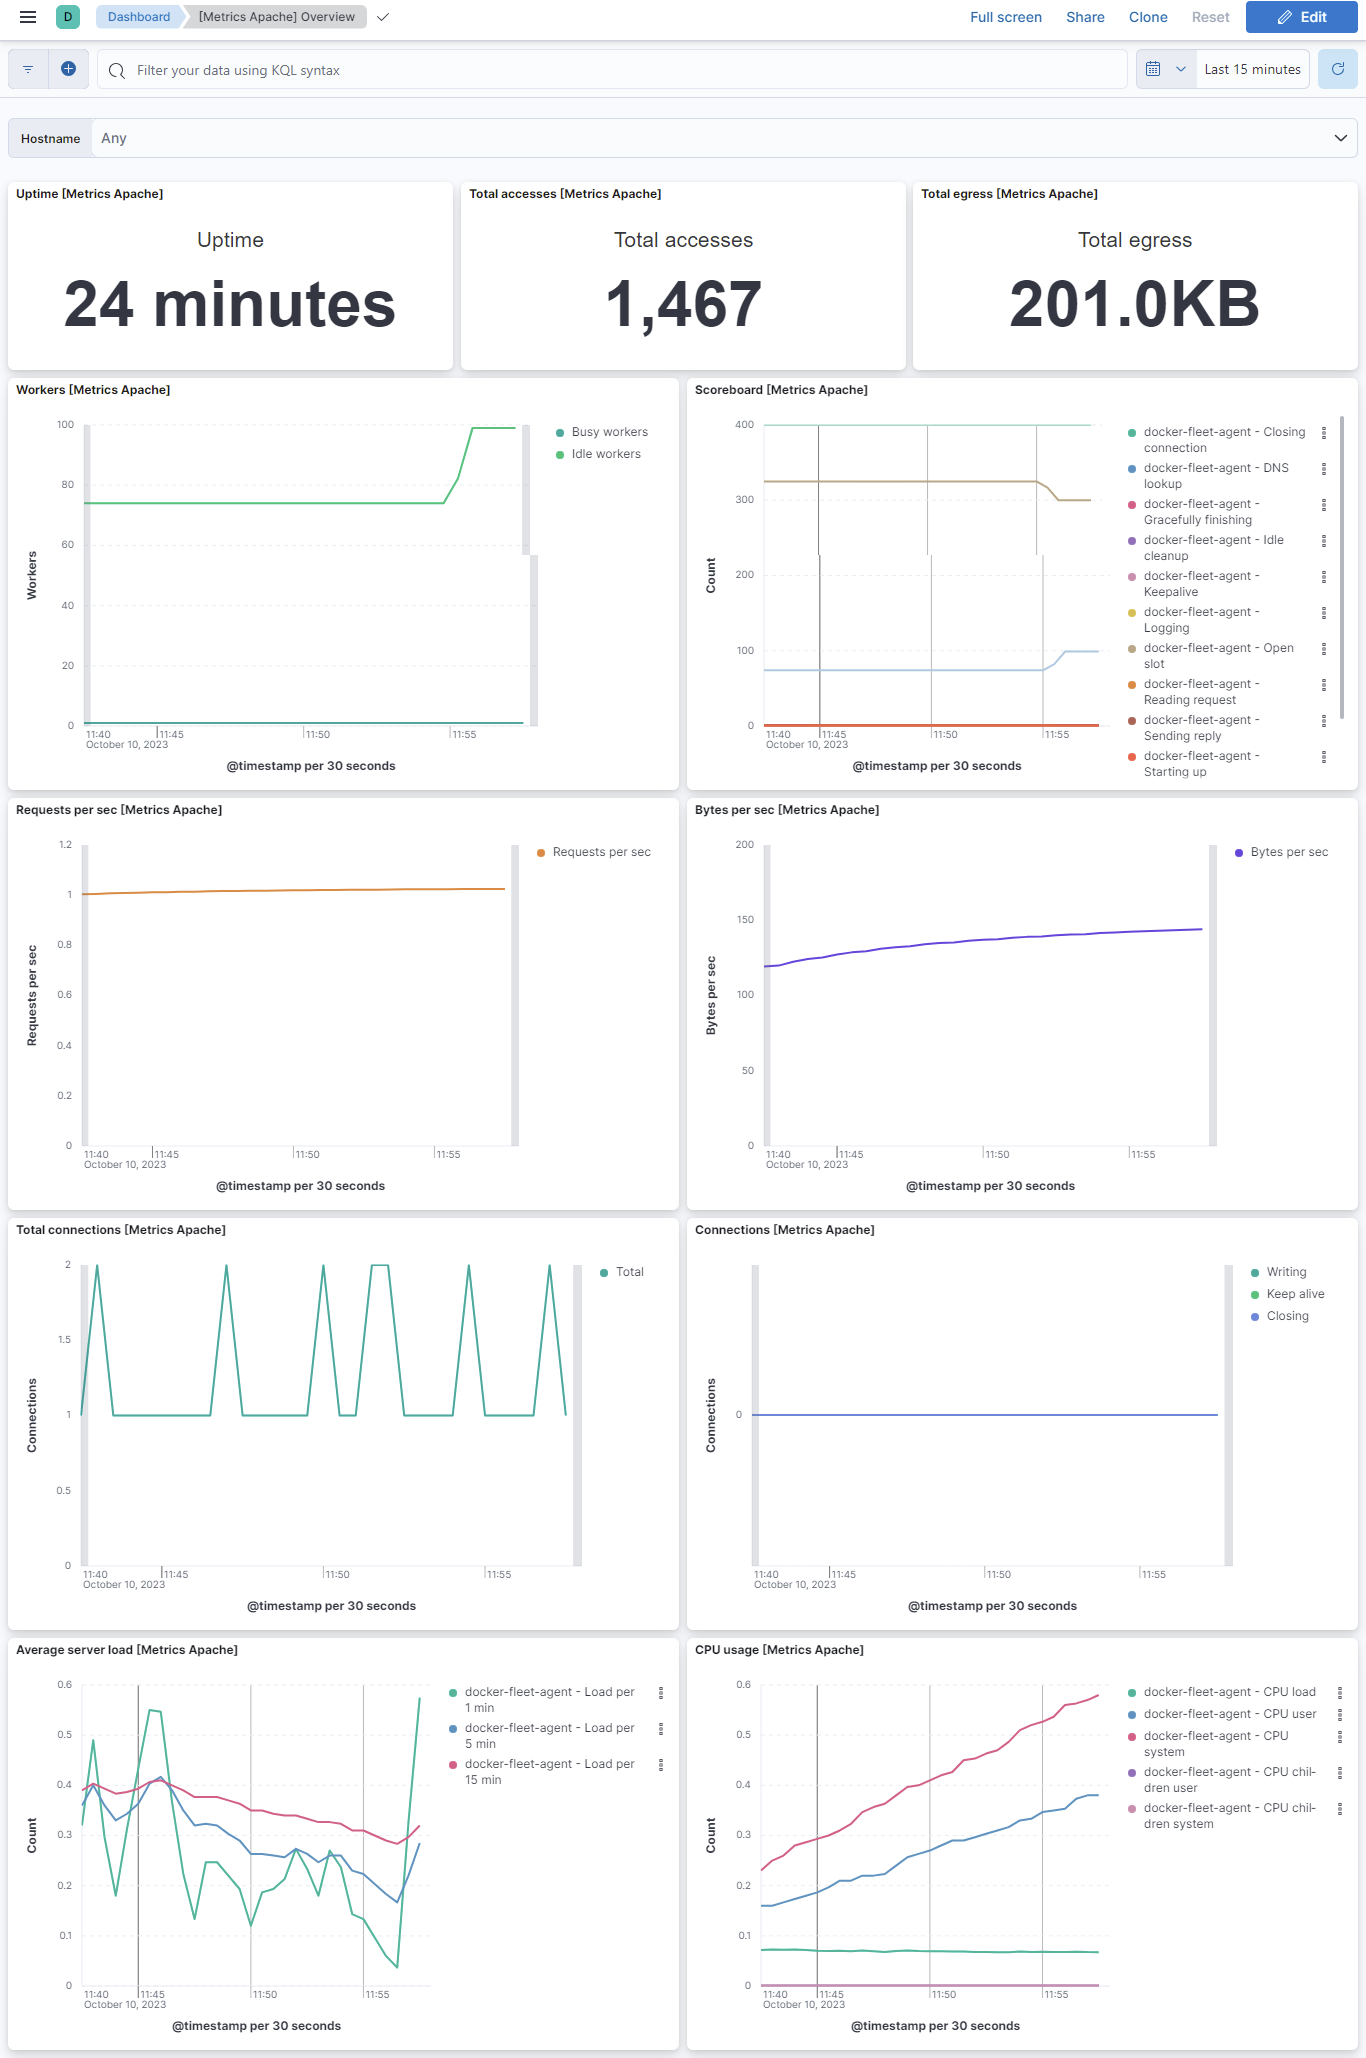Add a filter with plus icon
The image size is (1366, 2058).
pos(68,69)
